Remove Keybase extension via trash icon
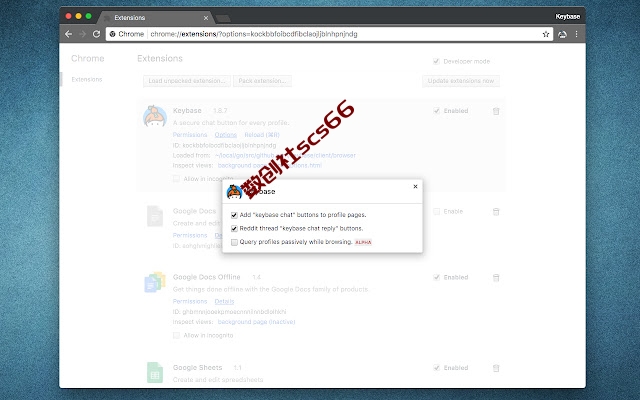Viewport: 640px width, 400px height. coord(496,111)
